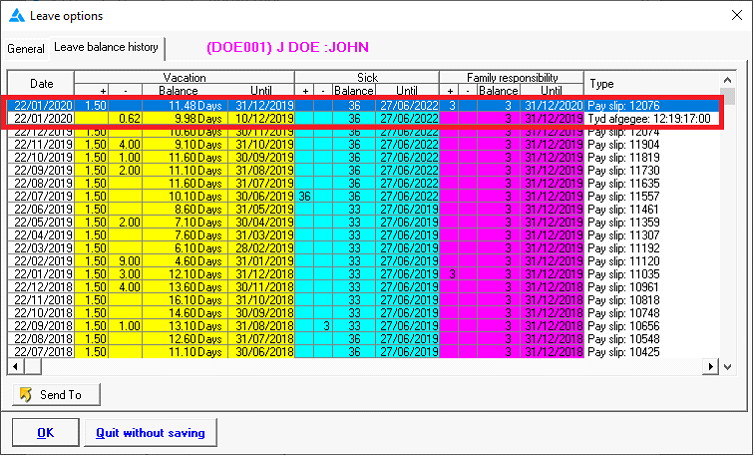The width and height of the screenshot is (755, 456).
Task: Select row with Pay slip: 11120
Action: 364,261
